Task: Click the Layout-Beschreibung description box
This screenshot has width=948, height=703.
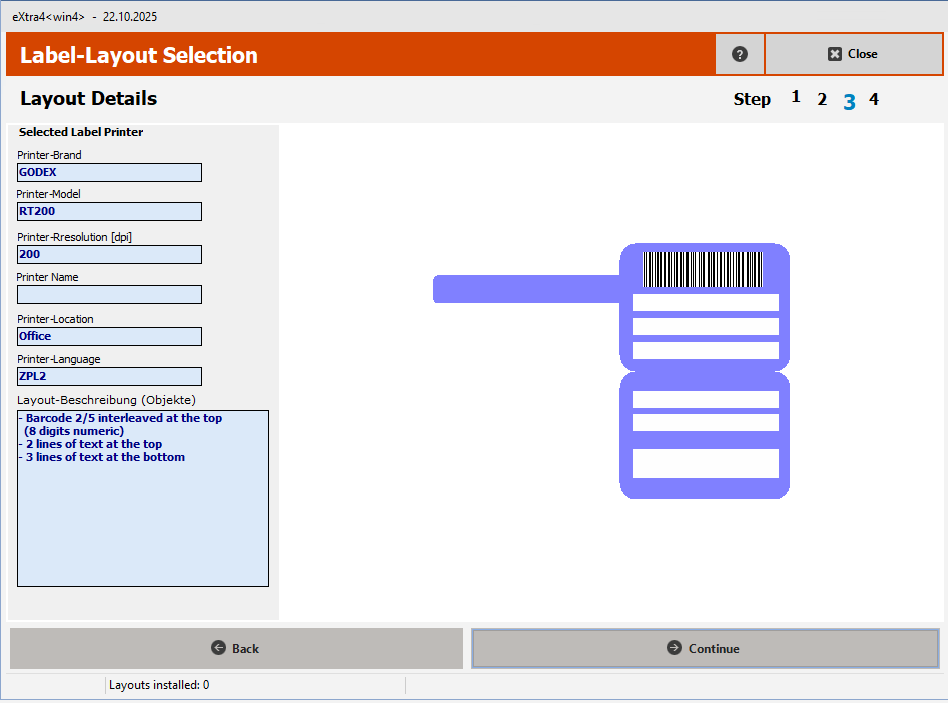Action: point(142,498)
